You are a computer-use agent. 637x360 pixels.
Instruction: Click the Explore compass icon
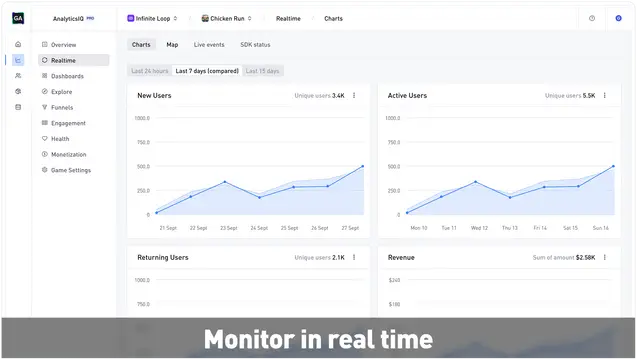[45, 91]
